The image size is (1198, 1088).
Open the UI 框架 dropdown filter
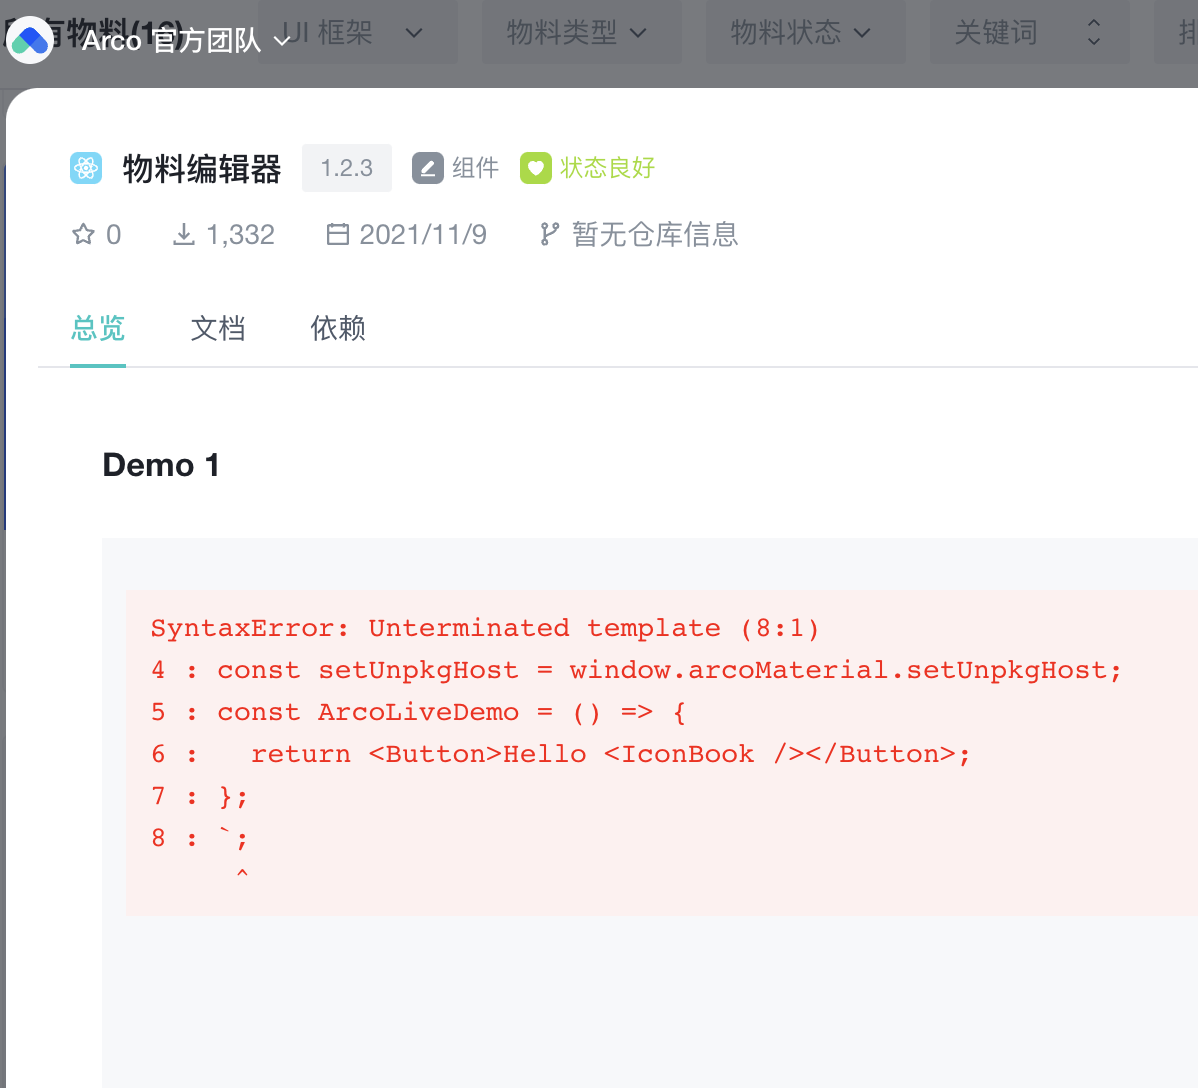coord(358,32)
